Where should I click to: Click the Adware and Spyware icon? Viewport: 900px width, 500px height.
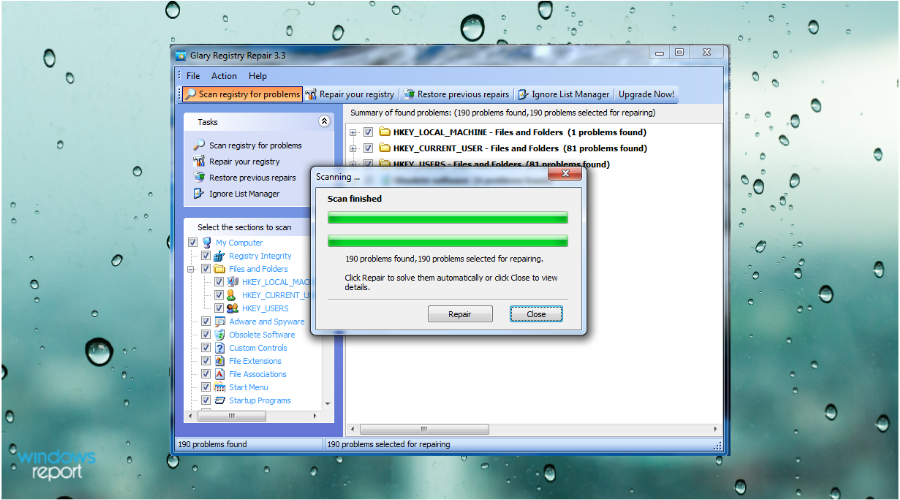[219, 321]
